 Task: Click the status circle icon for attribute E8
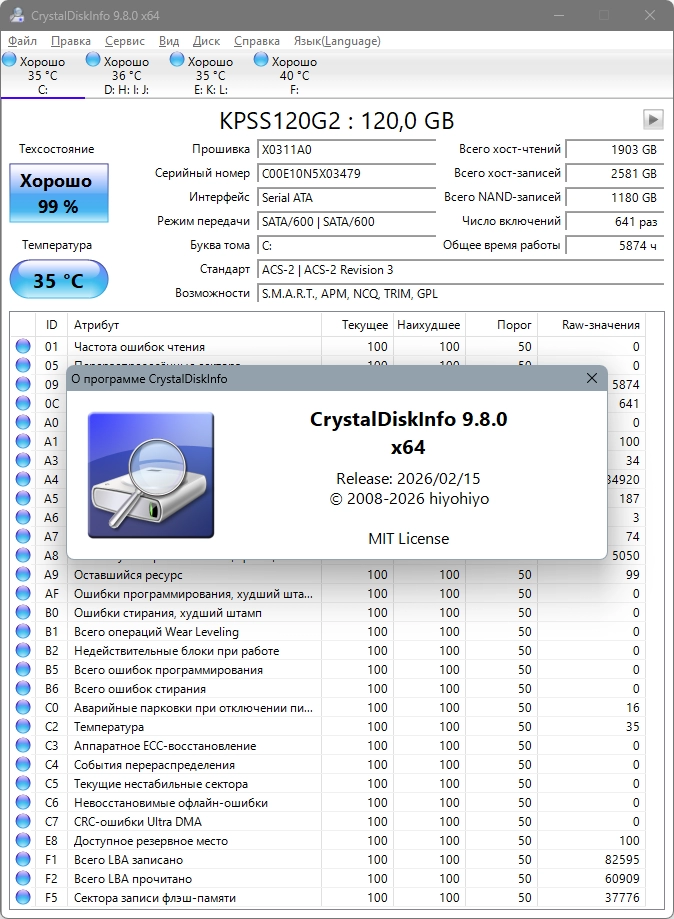23,840
